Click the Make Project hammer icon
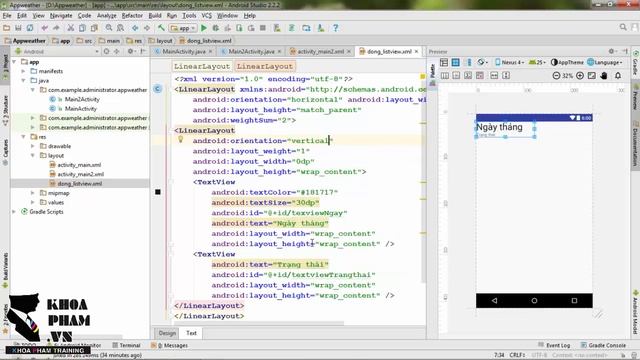Screen dimensions: 640x360 161,28
